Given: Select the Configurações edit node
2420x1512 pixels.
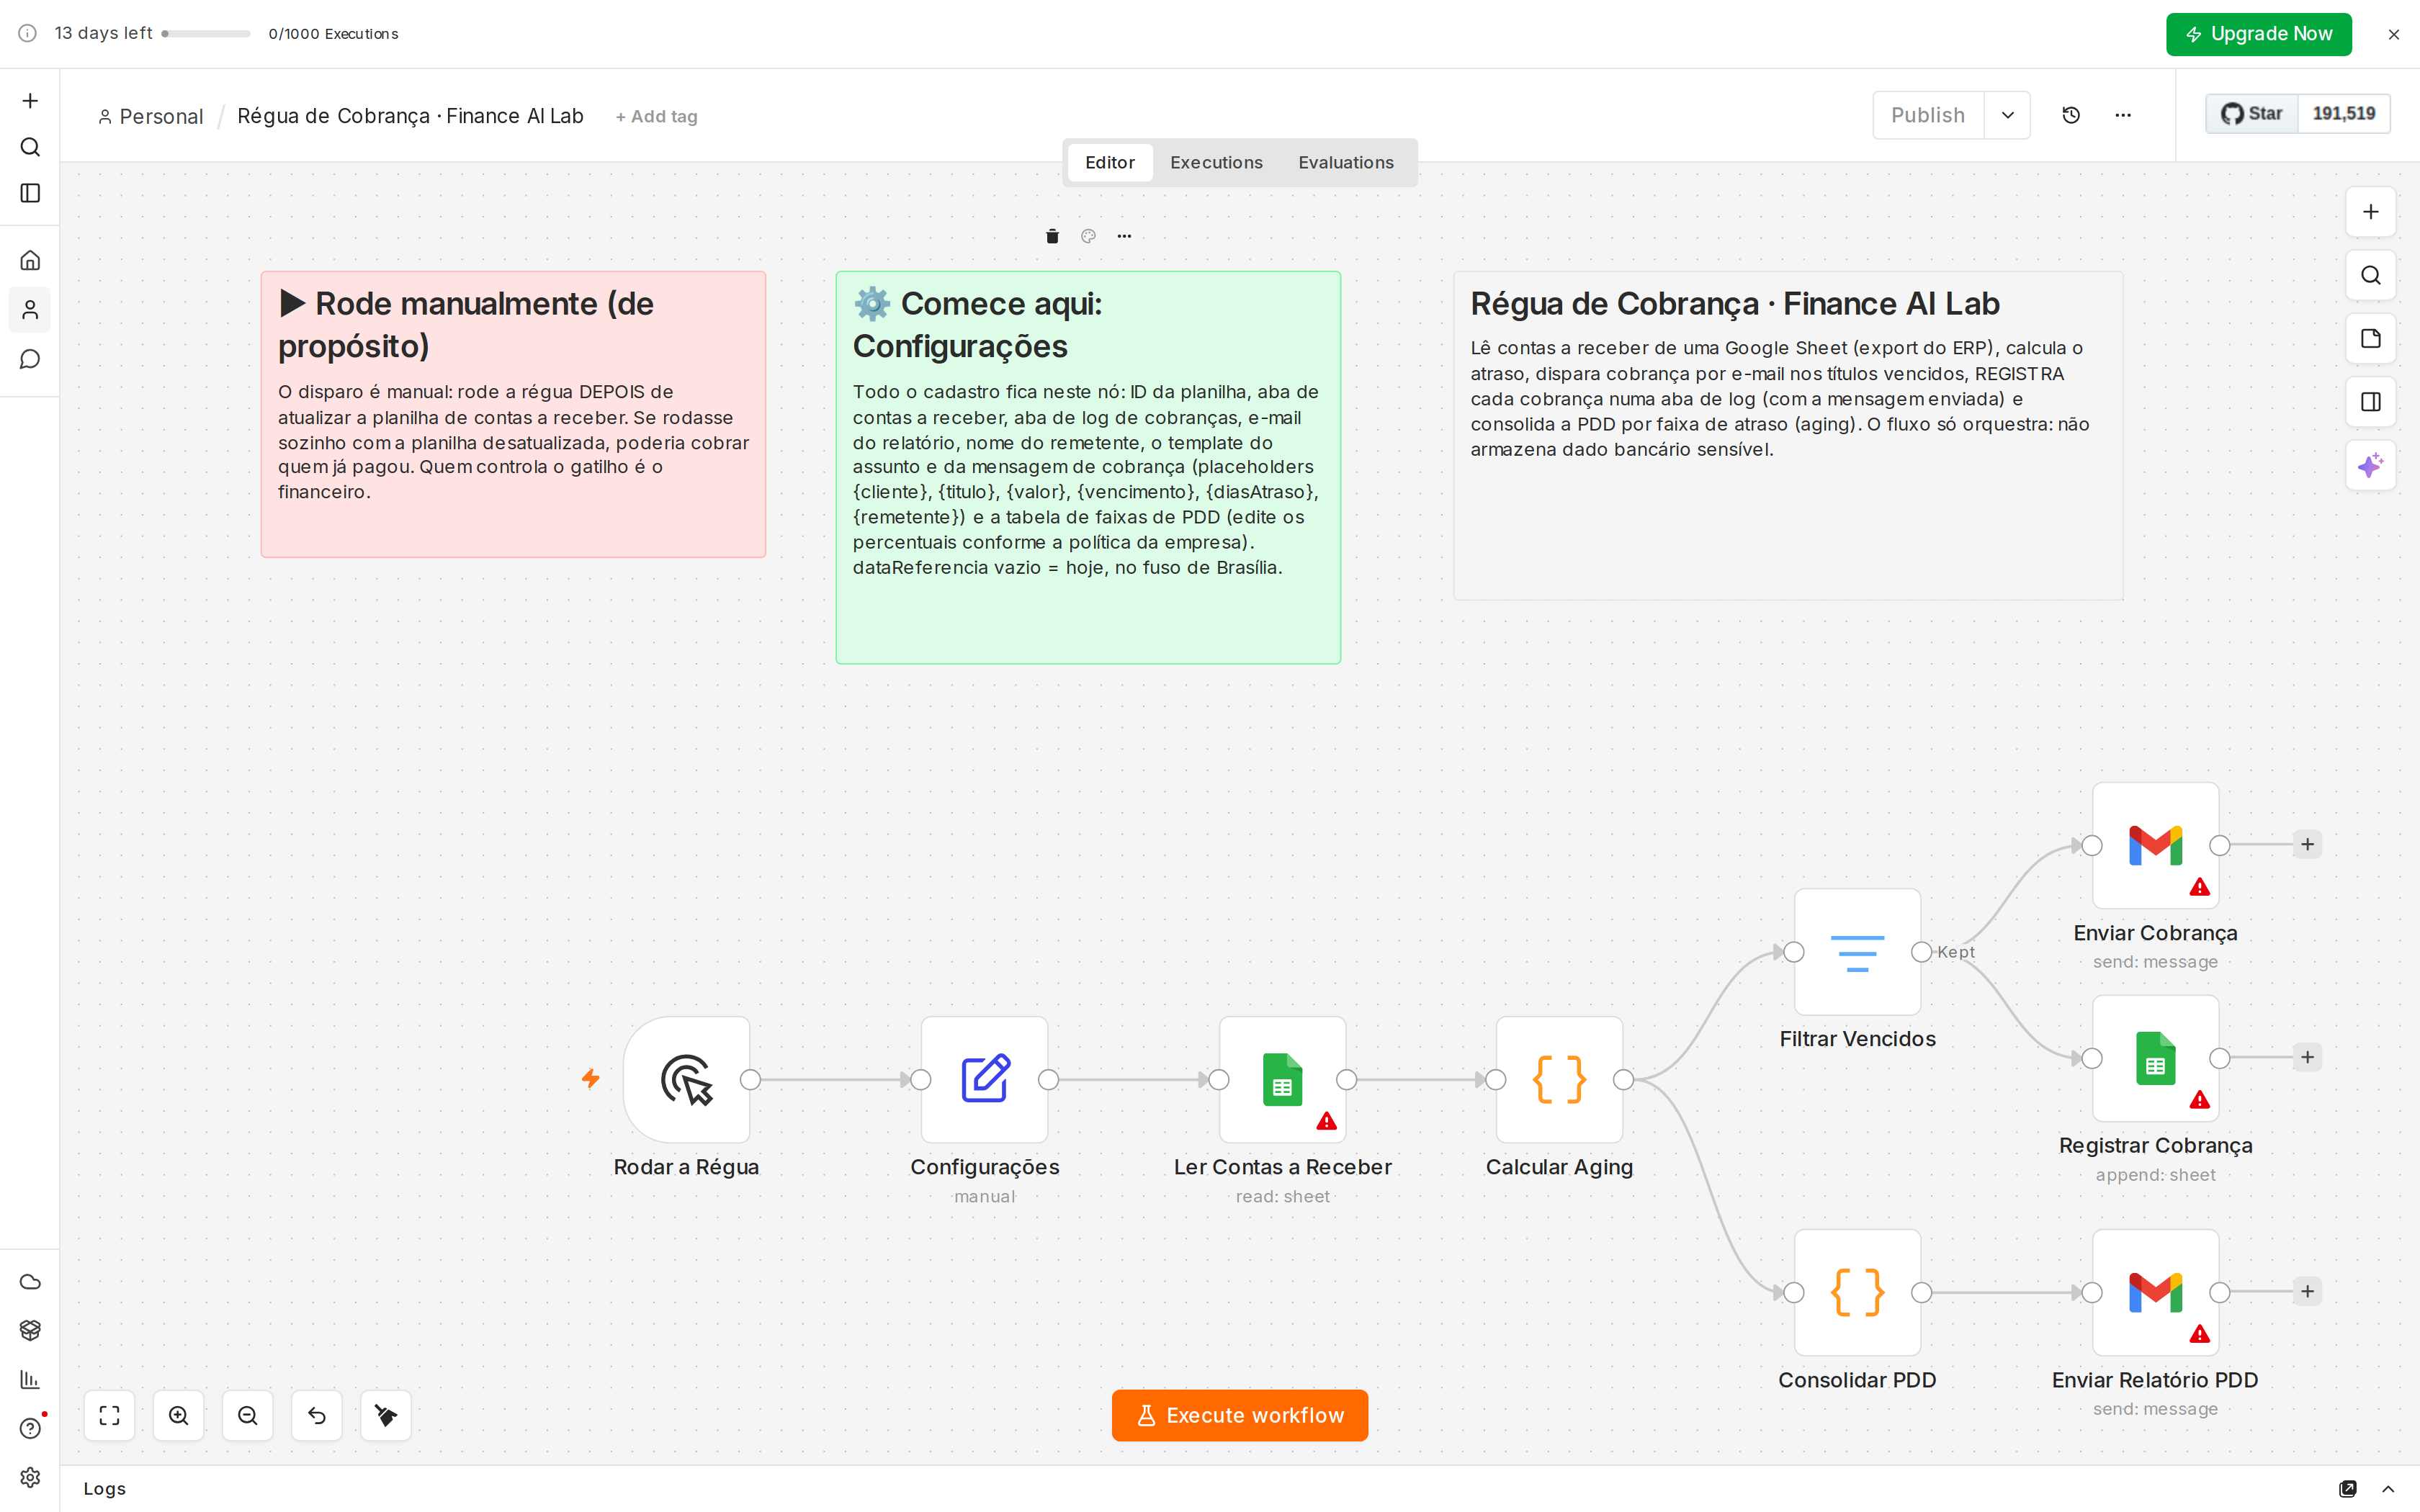Looking at the screenshot, I should coord(984,1080).
